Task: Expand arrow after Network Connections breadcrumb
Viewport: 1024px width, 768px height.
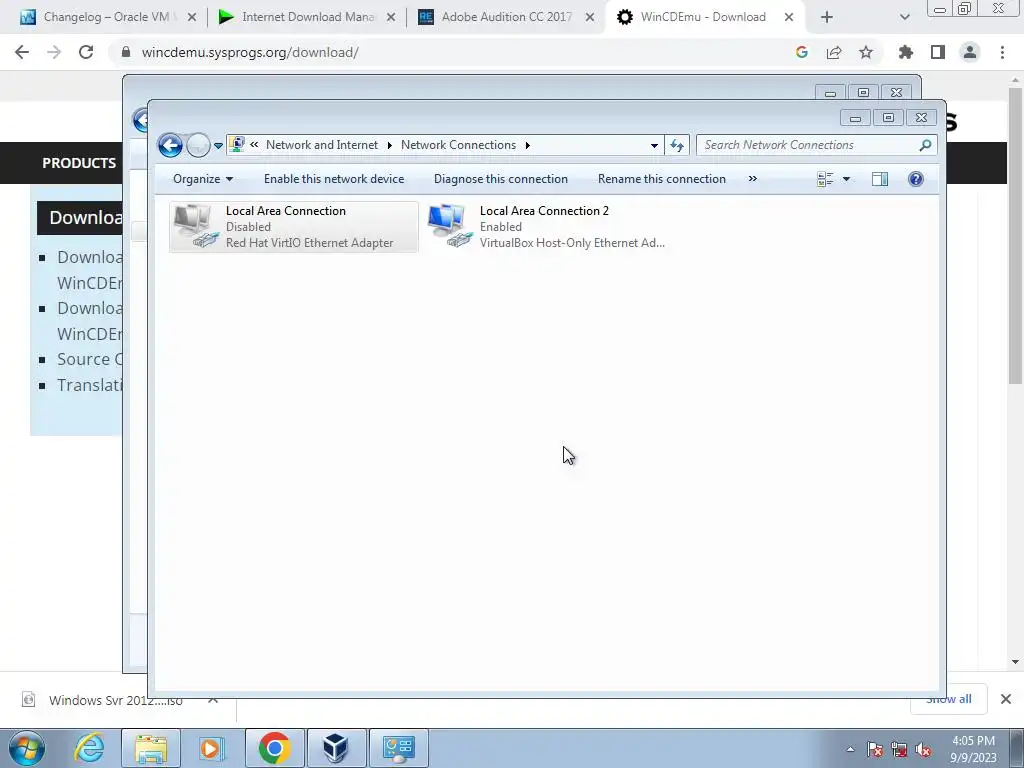Action: [528, 145]
